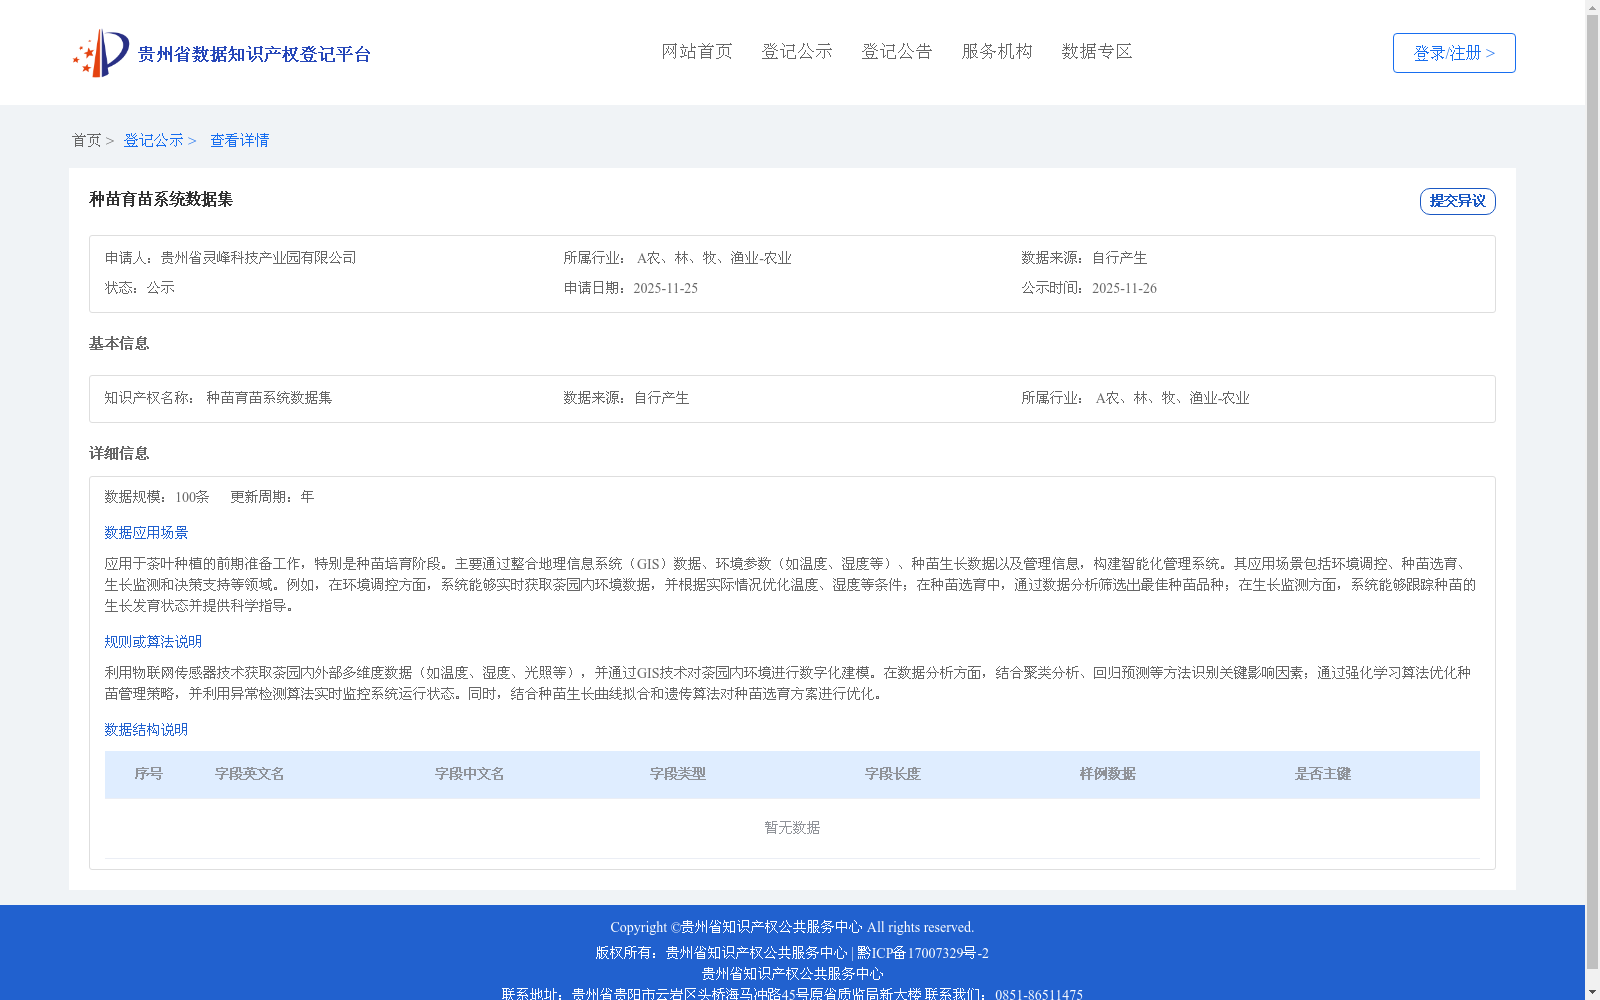This screenshot has height=1000, width=1600.
Task: Click footer ICP number 黔ICP备17007329号-2
Action: pyautogui.click(x=923, y=953)
